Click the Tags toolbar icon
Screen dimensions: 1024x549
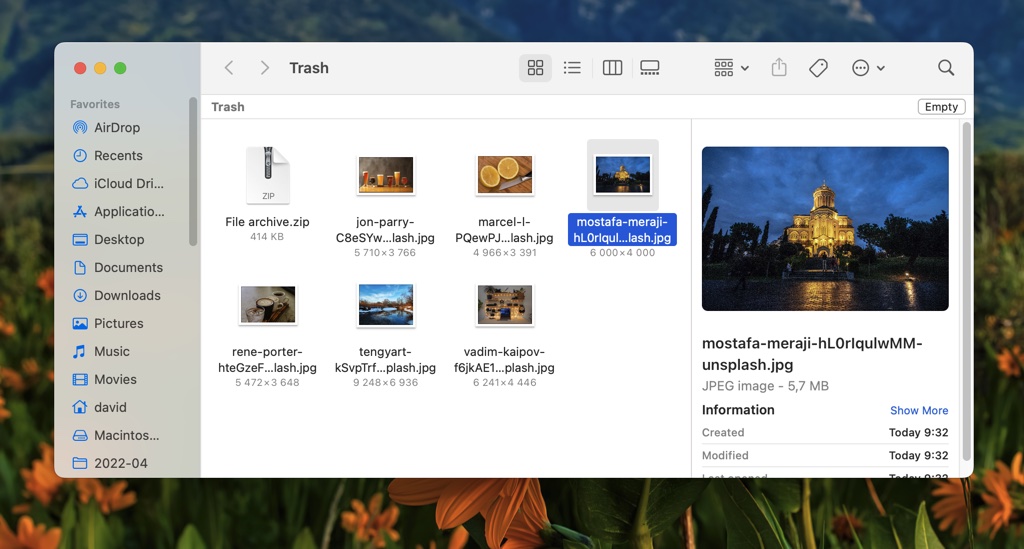[x=818, y=68]
